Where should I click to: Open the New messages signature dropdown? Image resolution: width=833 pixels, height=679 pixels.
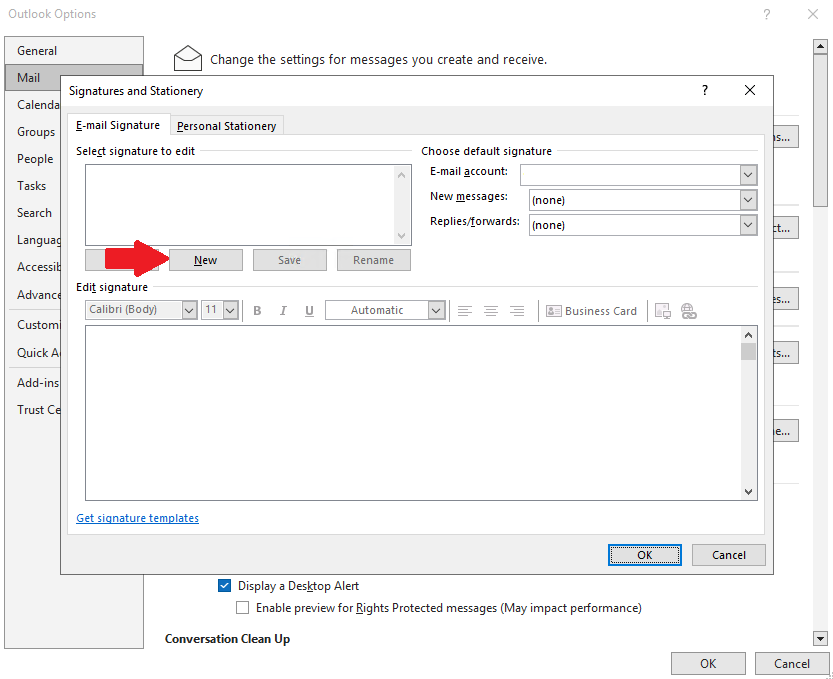coord(748,200)
